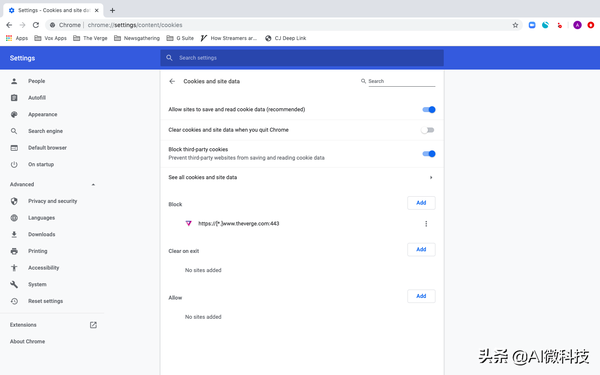The image size is (600, 375).
Task: Open The Verge bookmarks folder
Action: [90, 38]
